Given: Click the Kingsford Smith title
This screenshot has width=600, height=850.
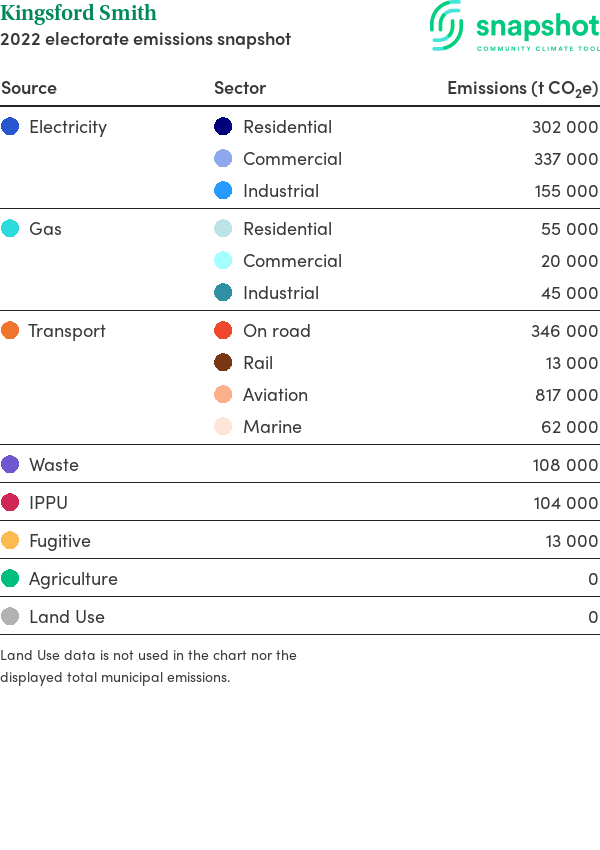Looking at the screenshot, I should click(79, 12).
